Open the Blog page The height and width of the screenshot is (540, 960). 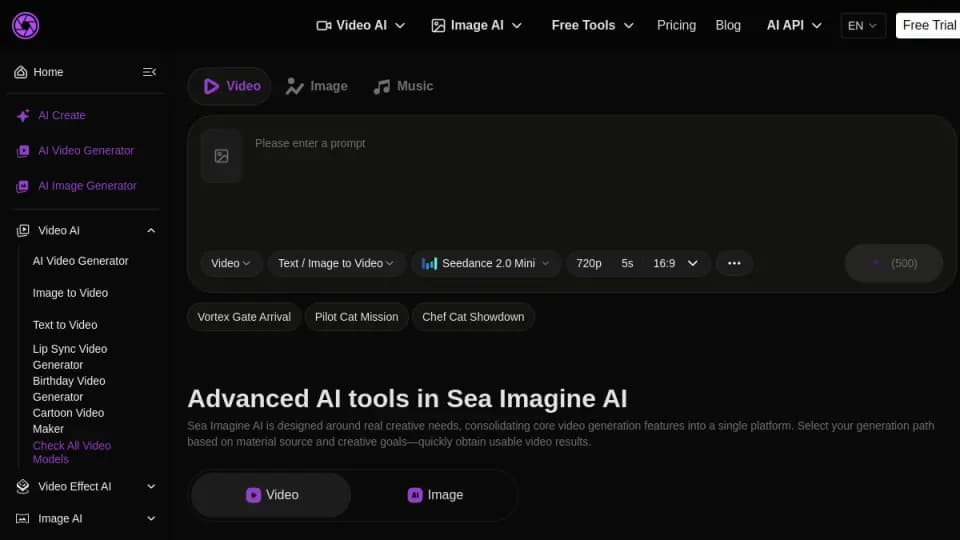pos(728,26)
